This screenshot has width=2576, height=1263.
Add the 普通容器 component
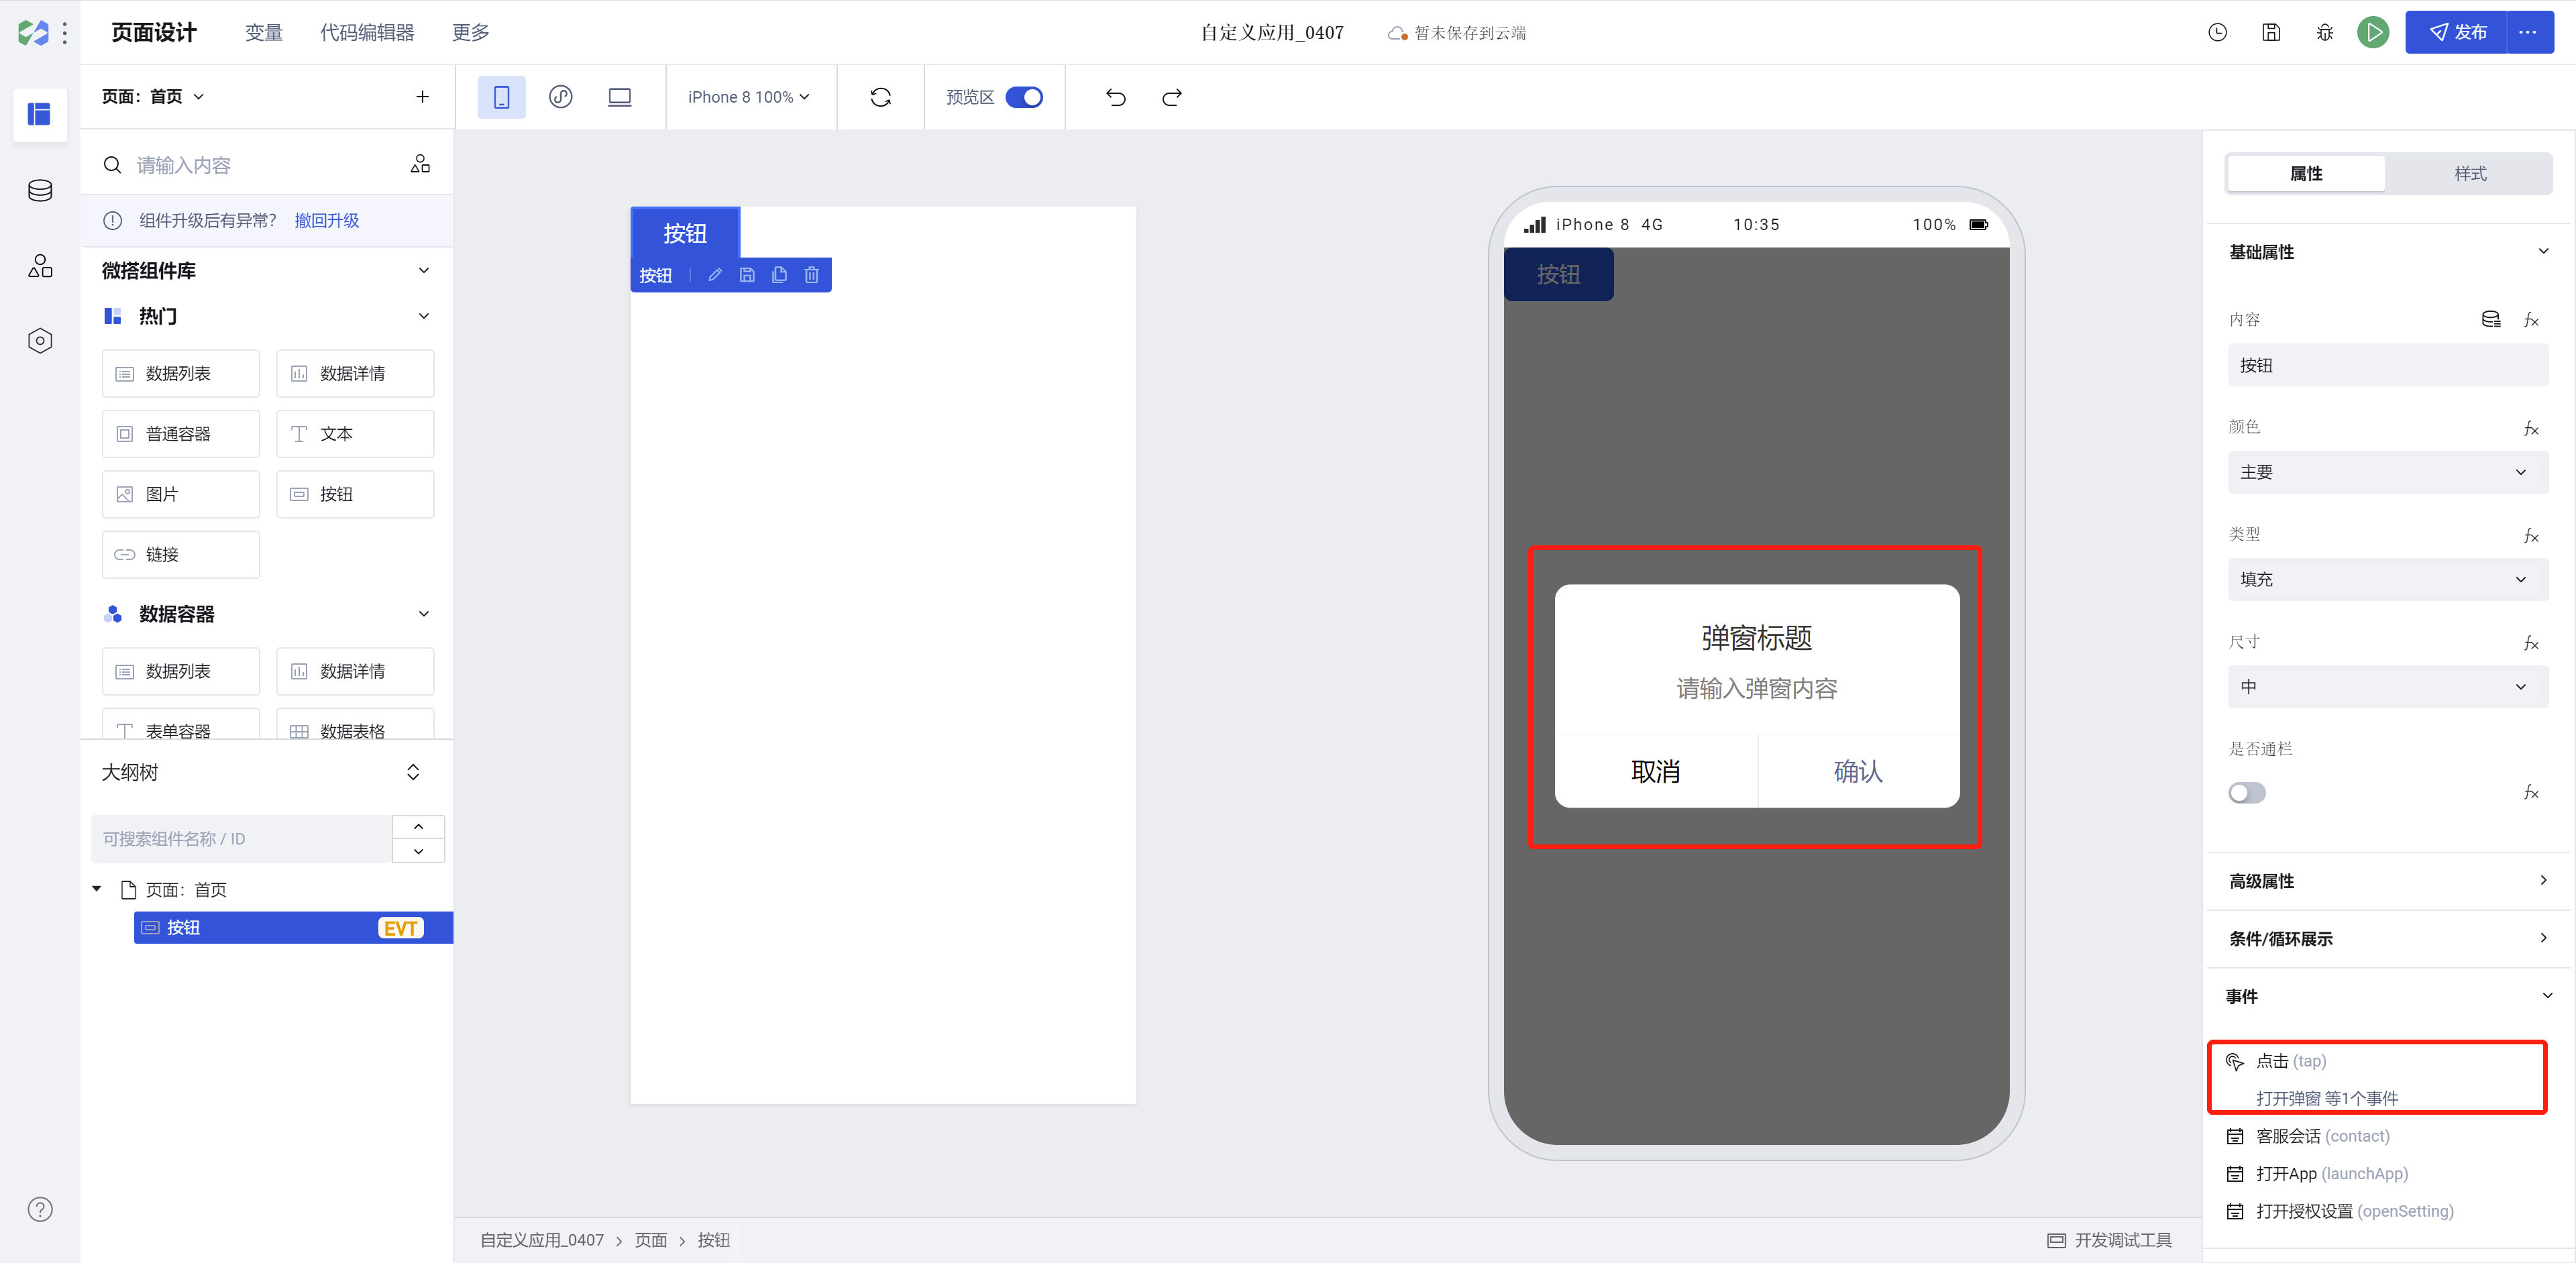tap(181, 434)
